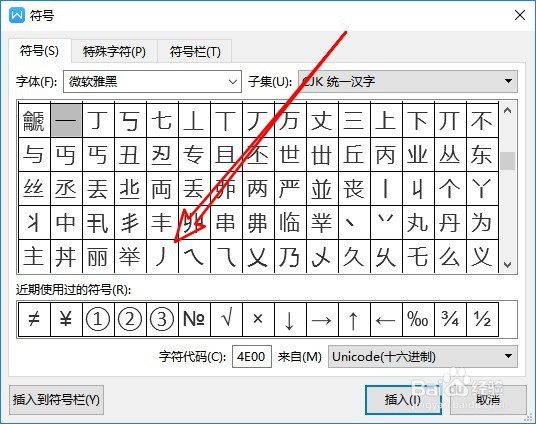Select the character 不 in the grid
This screenshot has width=536, height=424.
(483, 121)
